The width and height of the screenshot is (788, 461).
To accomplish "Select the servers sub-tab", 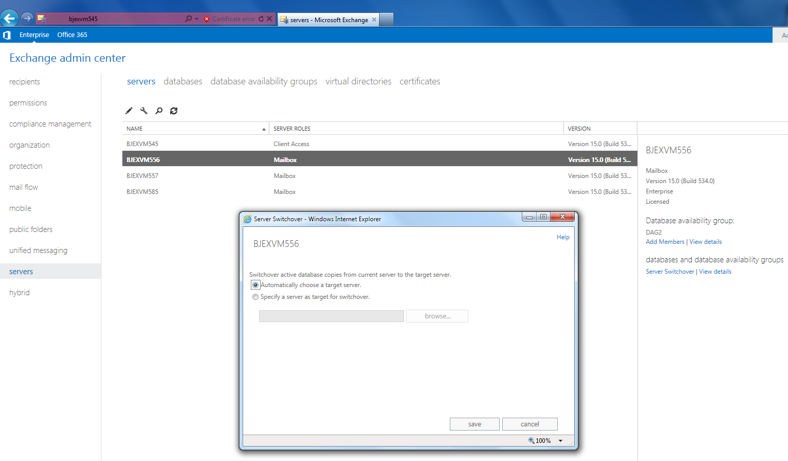I will coord(141,81).
